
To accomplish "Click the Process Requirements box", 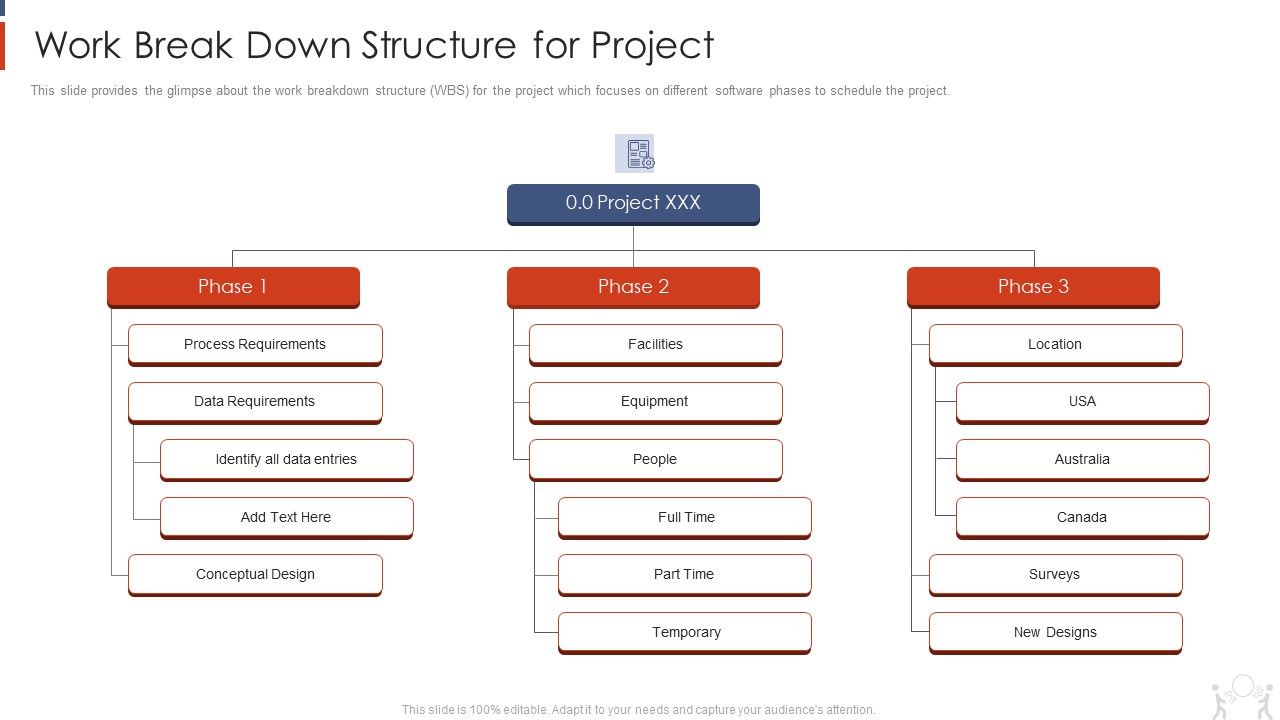I will (255, 345).
